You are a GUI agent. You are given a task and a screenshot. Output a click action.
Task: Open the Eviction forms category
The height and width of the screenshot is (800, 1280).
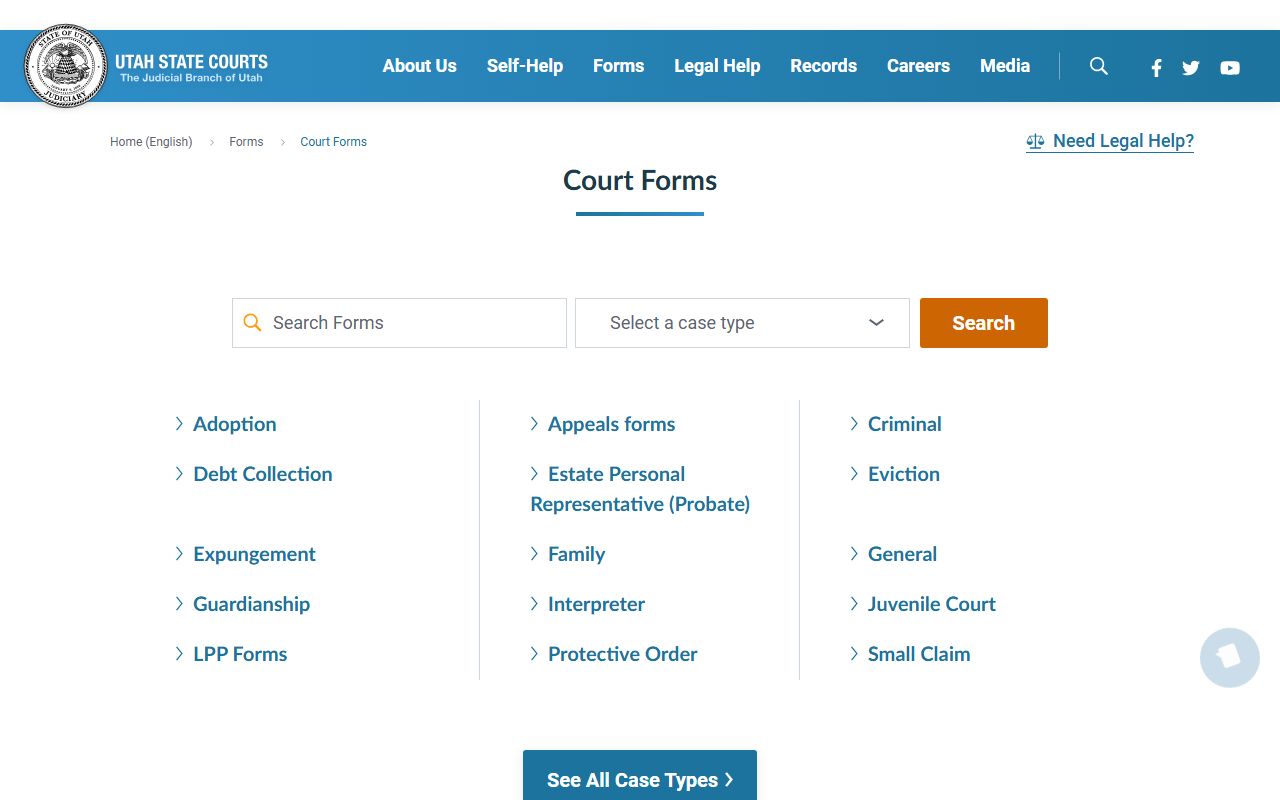[903, 474]
